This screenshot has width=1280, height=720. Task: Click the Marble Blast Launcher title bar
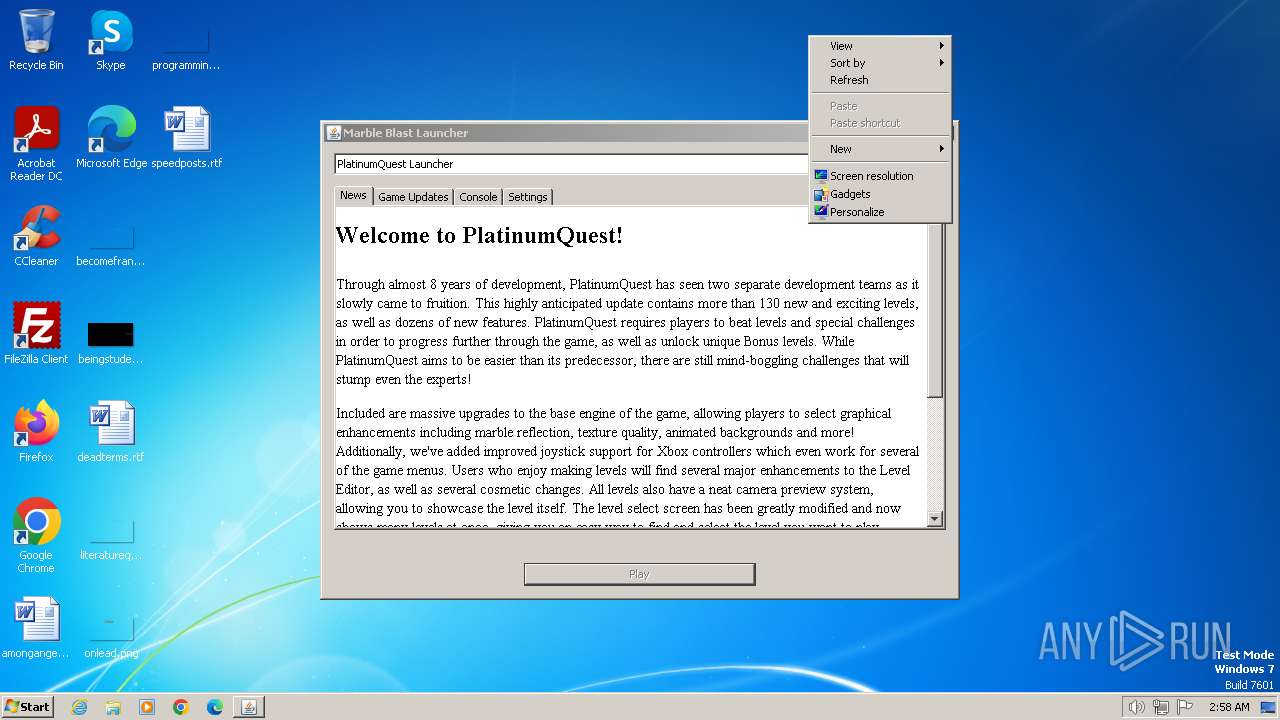(x=565, y=133)
